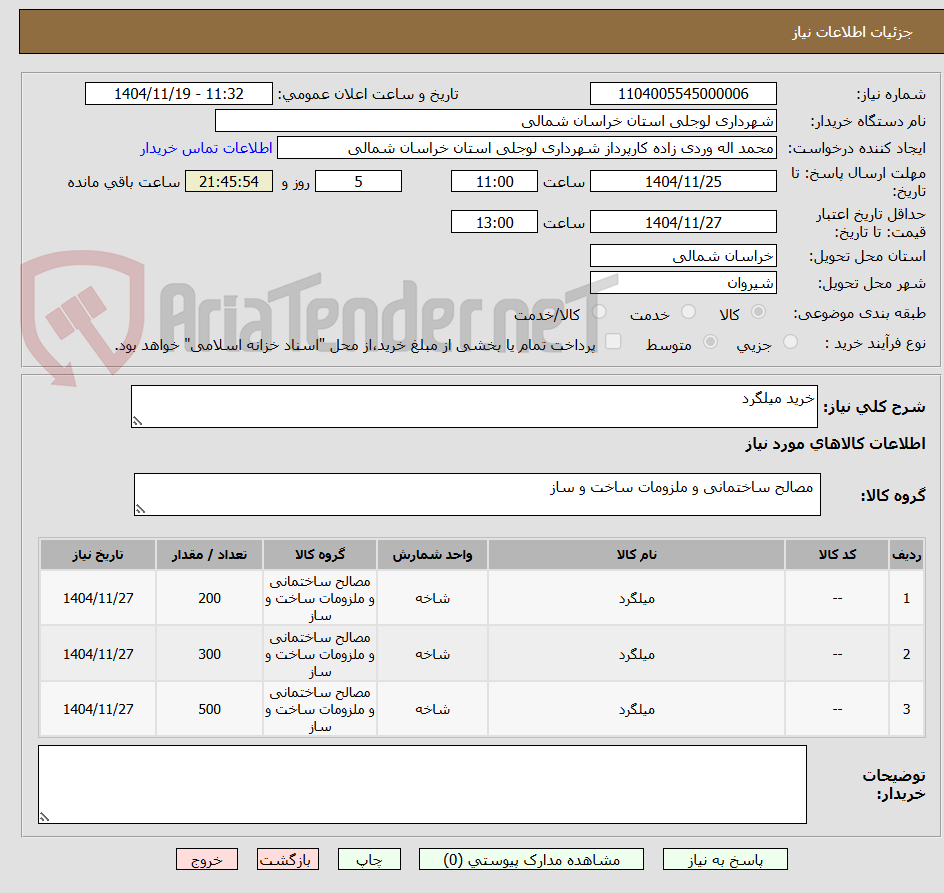
Task: Click quantity 200 cell
Action: coord(210,598)
